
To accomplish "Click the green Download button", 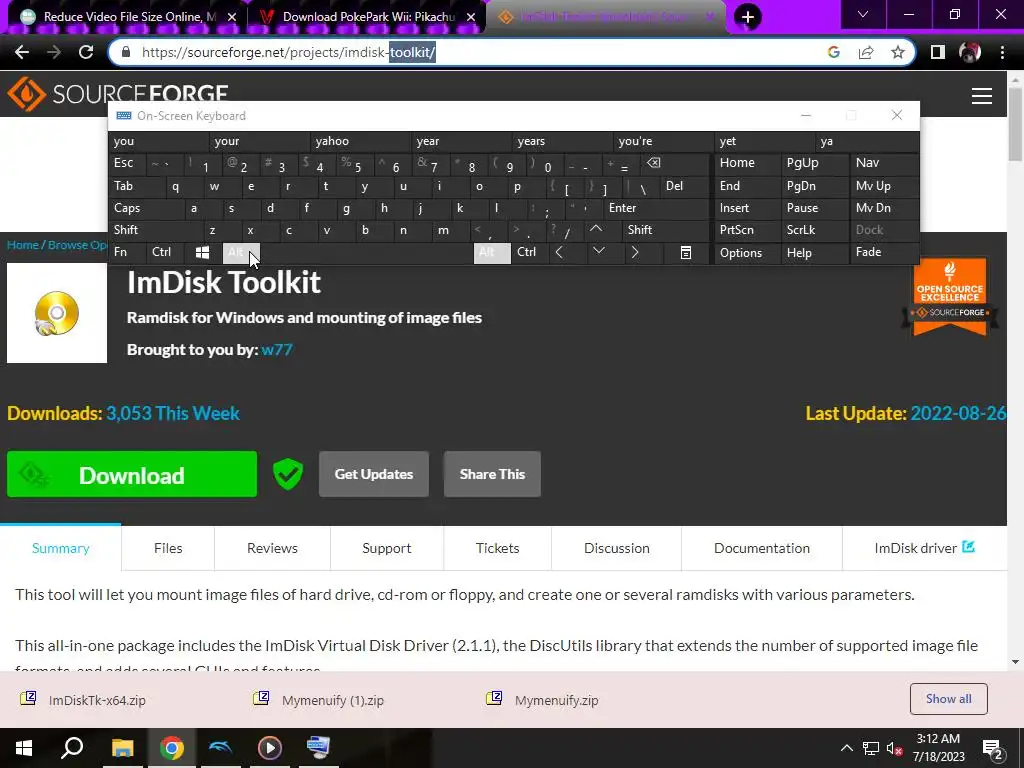I will [132, 474].
